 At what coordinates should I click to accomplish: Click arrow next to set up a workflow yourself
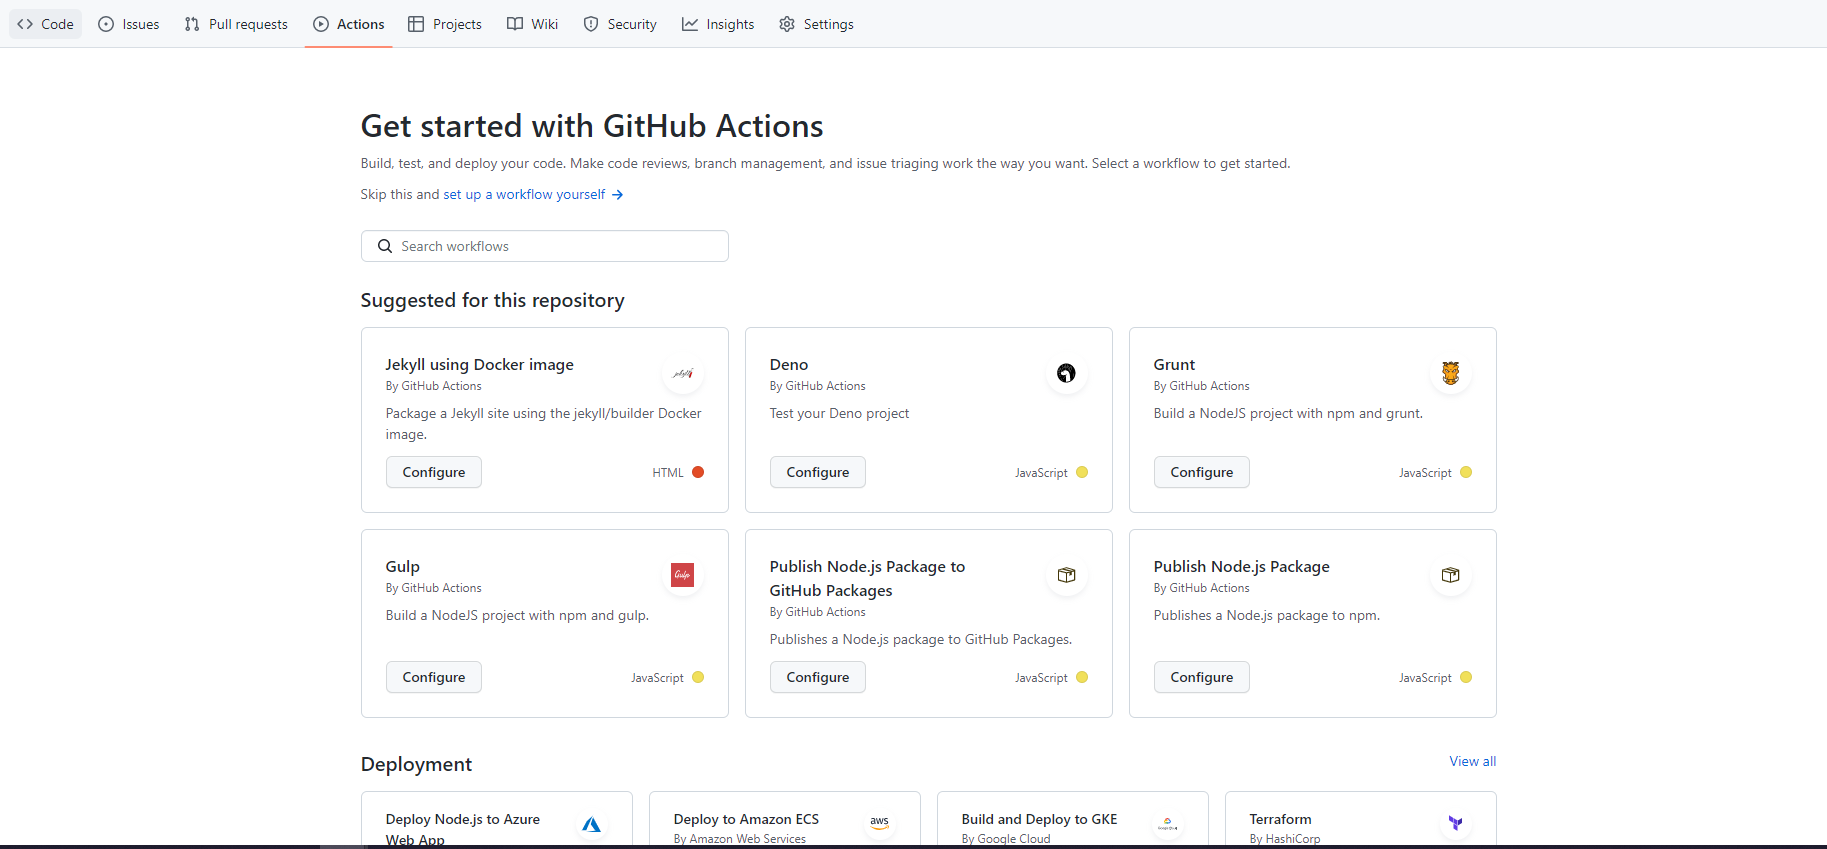618,195
